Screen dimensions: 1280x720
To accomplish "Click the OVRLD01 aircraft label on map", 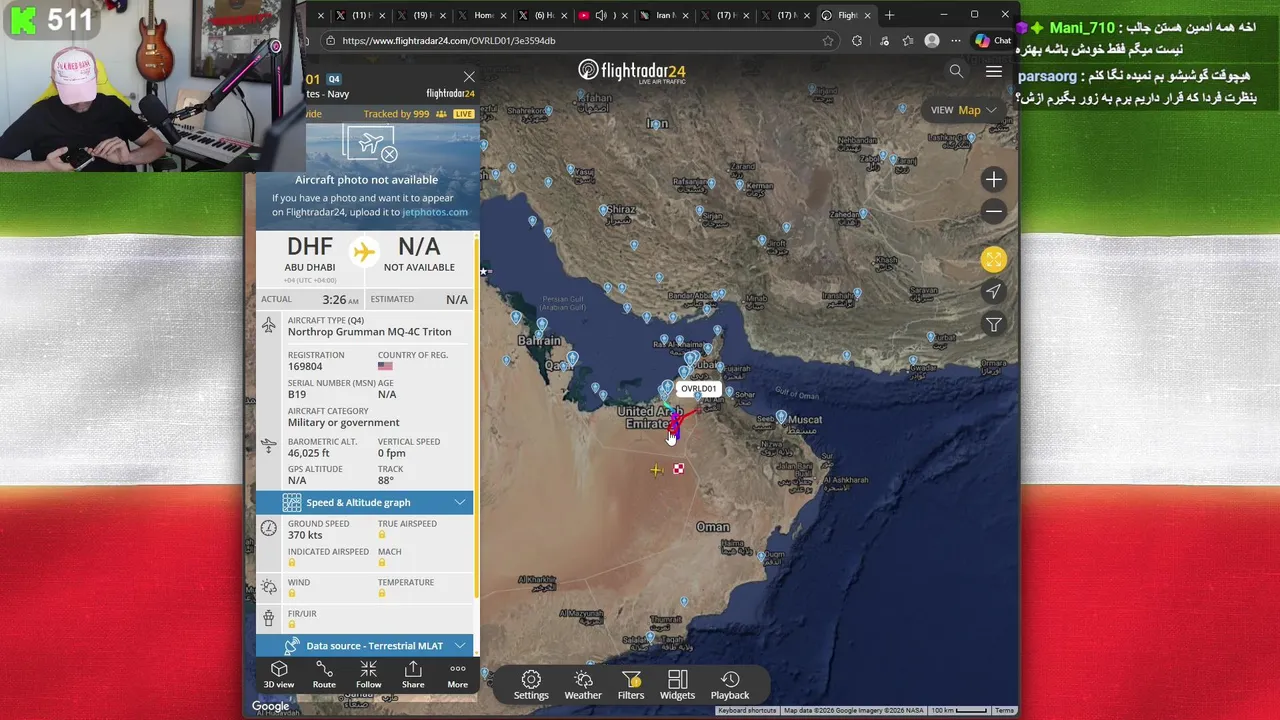I will (x=698, y=389).
